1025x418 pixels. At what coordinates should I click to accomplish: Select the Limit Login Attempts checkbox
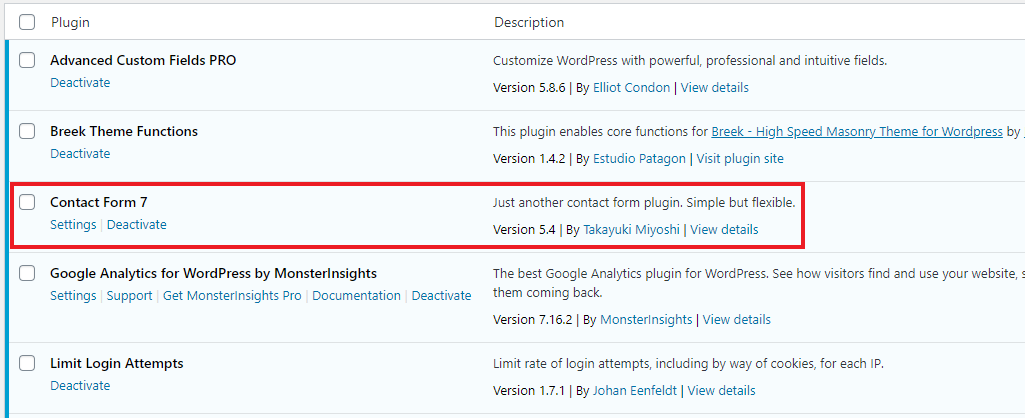(x=27, y=363)
